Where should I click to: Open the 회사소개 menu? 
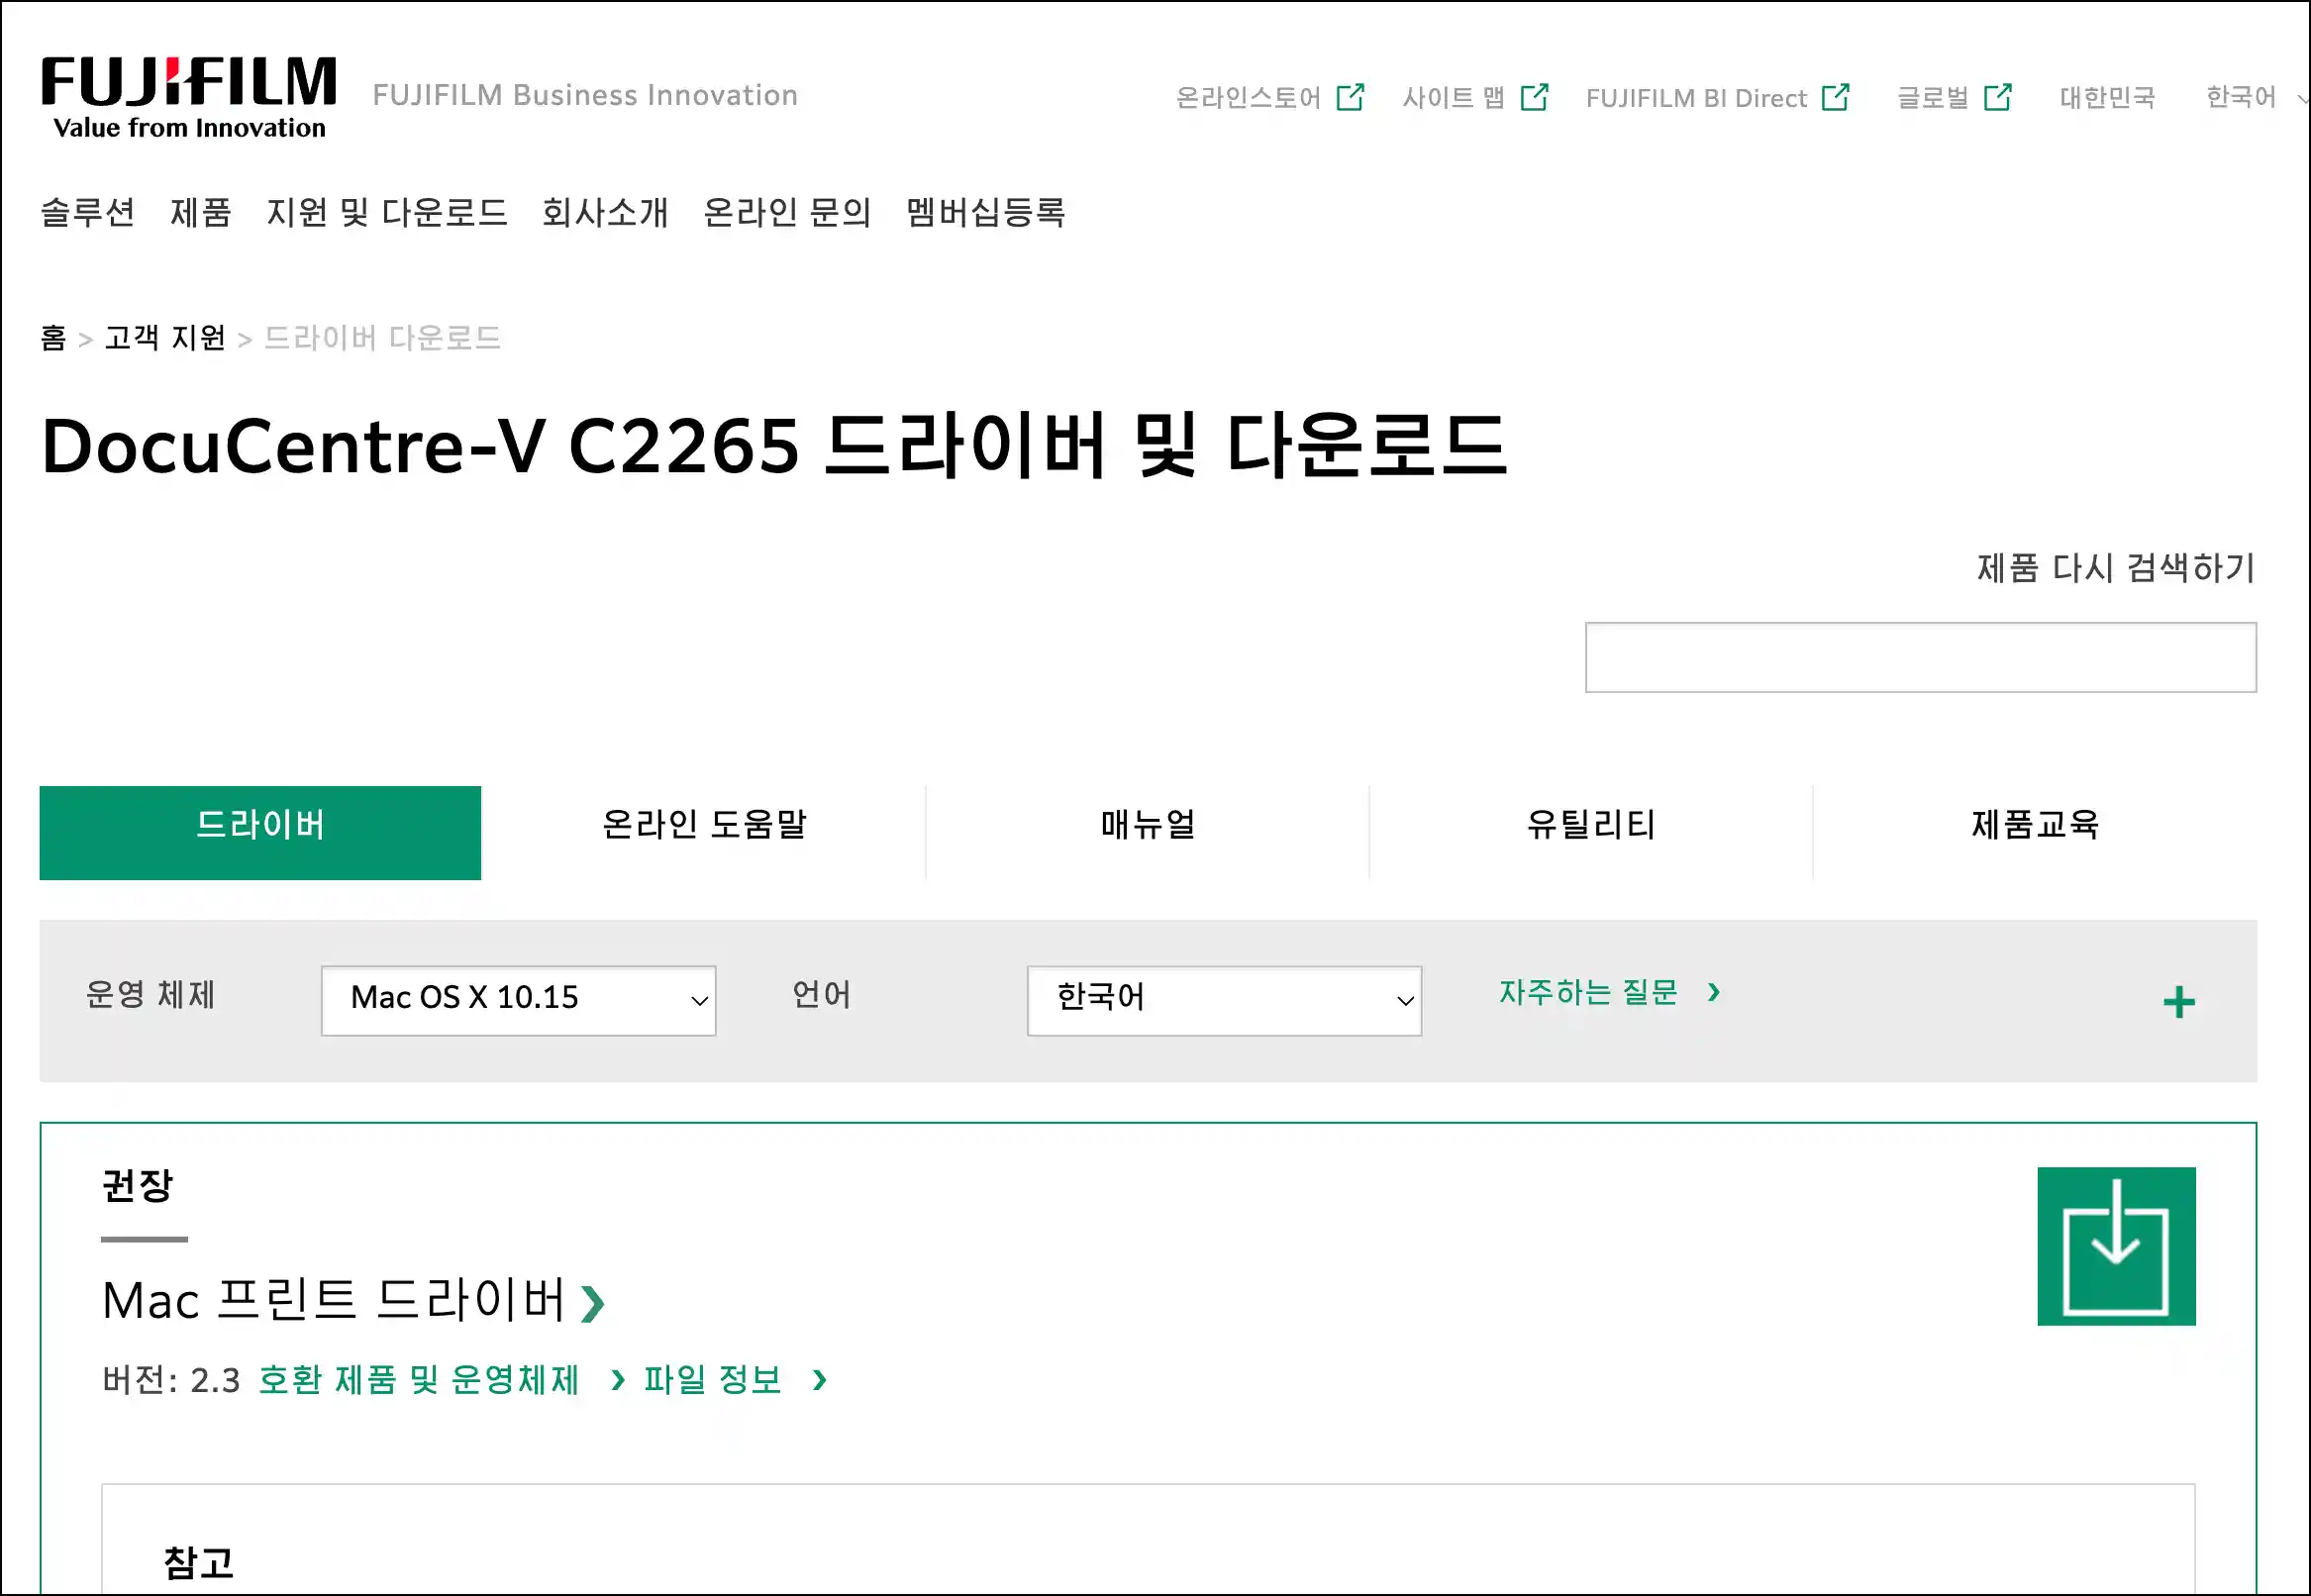(605, 212)
